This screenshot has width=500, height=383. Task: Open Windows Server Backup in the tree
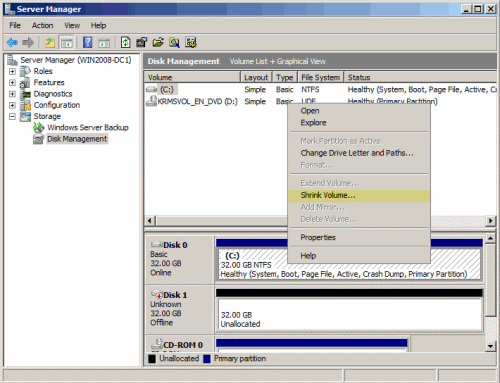(x=88, y=128)
